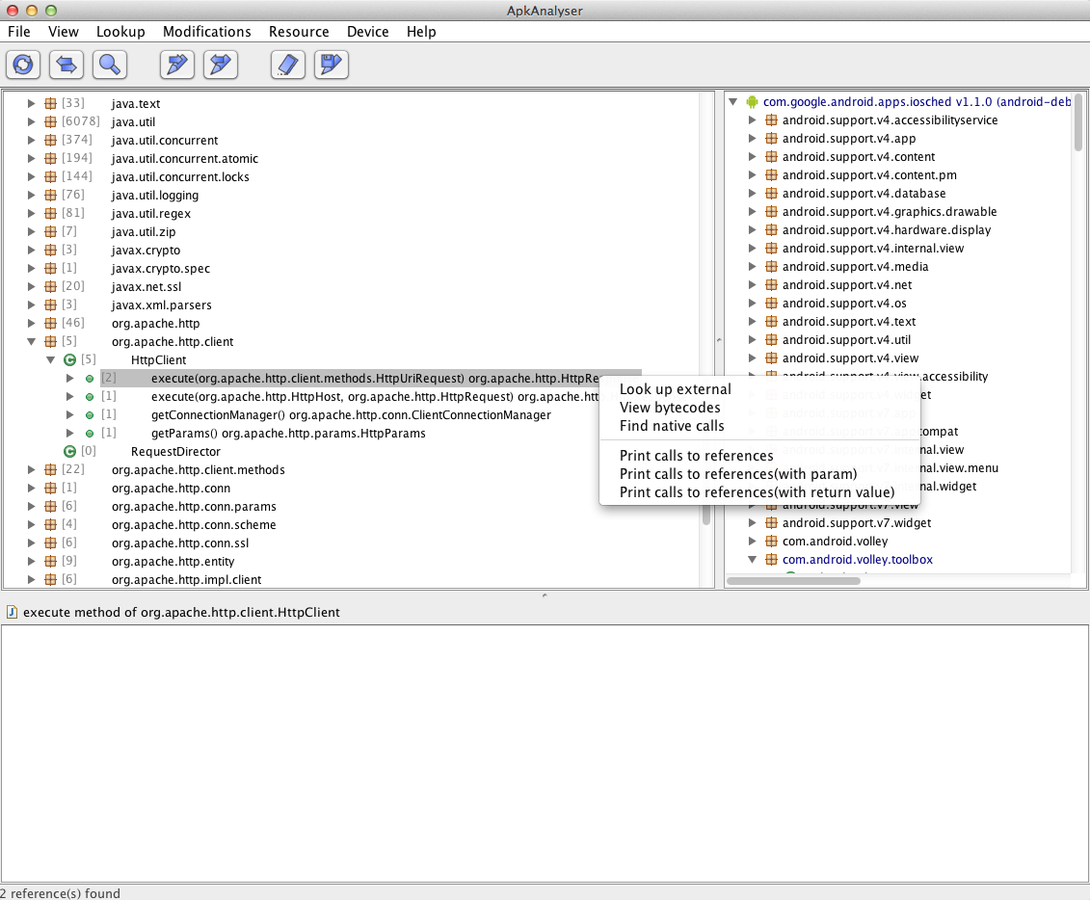Select android.support.v4.graphics.drawable package row
Viewport: 1090px width, 900px height.
(889, 212)
